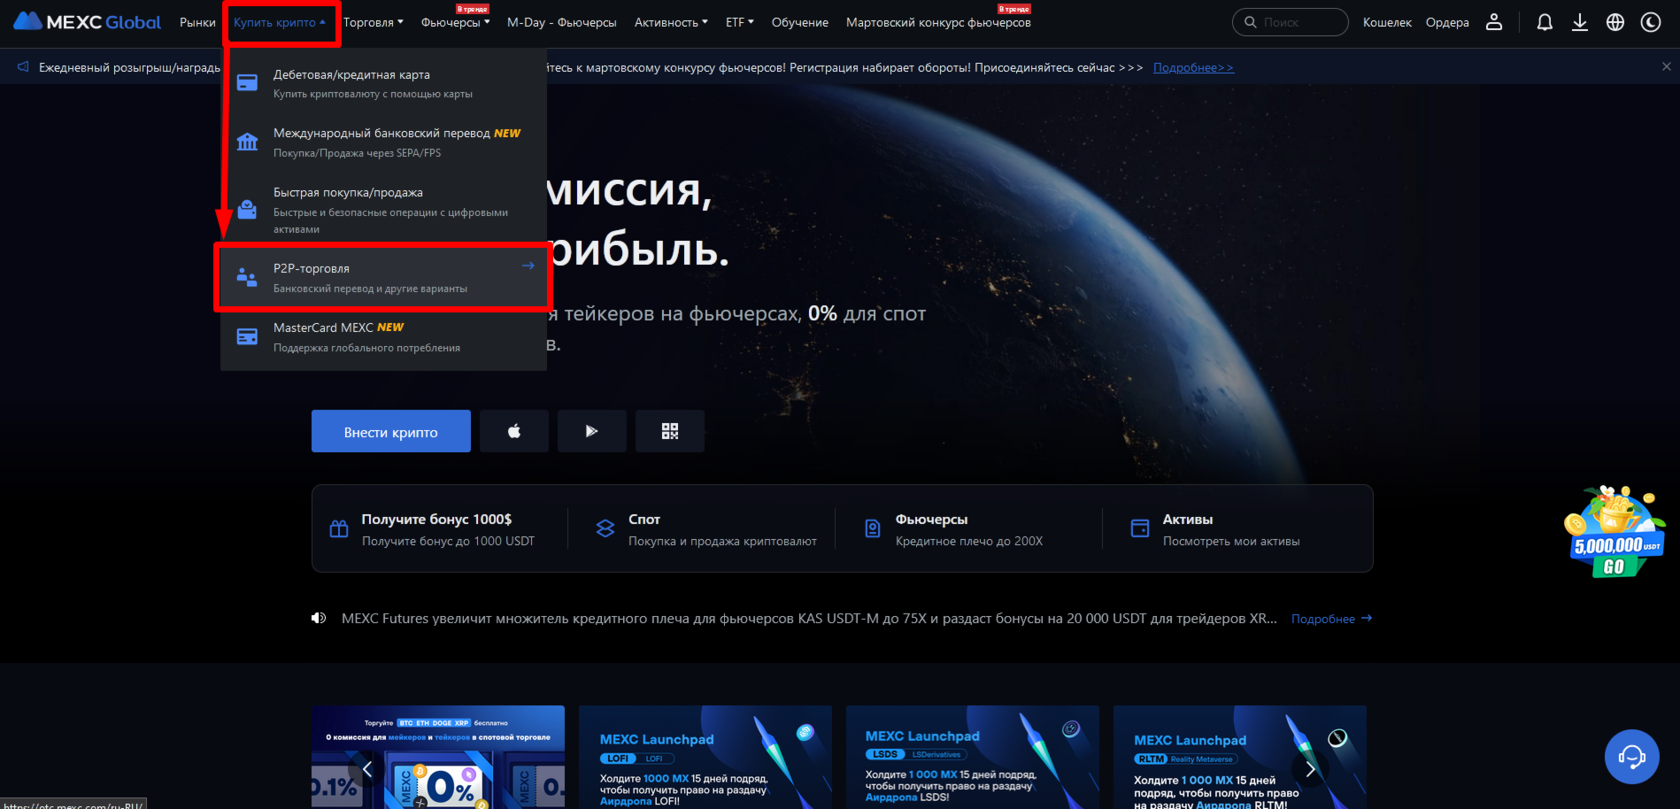
Task: Open M-Day - Фьючерсы menu item
Action: click(x=562, y=22)
